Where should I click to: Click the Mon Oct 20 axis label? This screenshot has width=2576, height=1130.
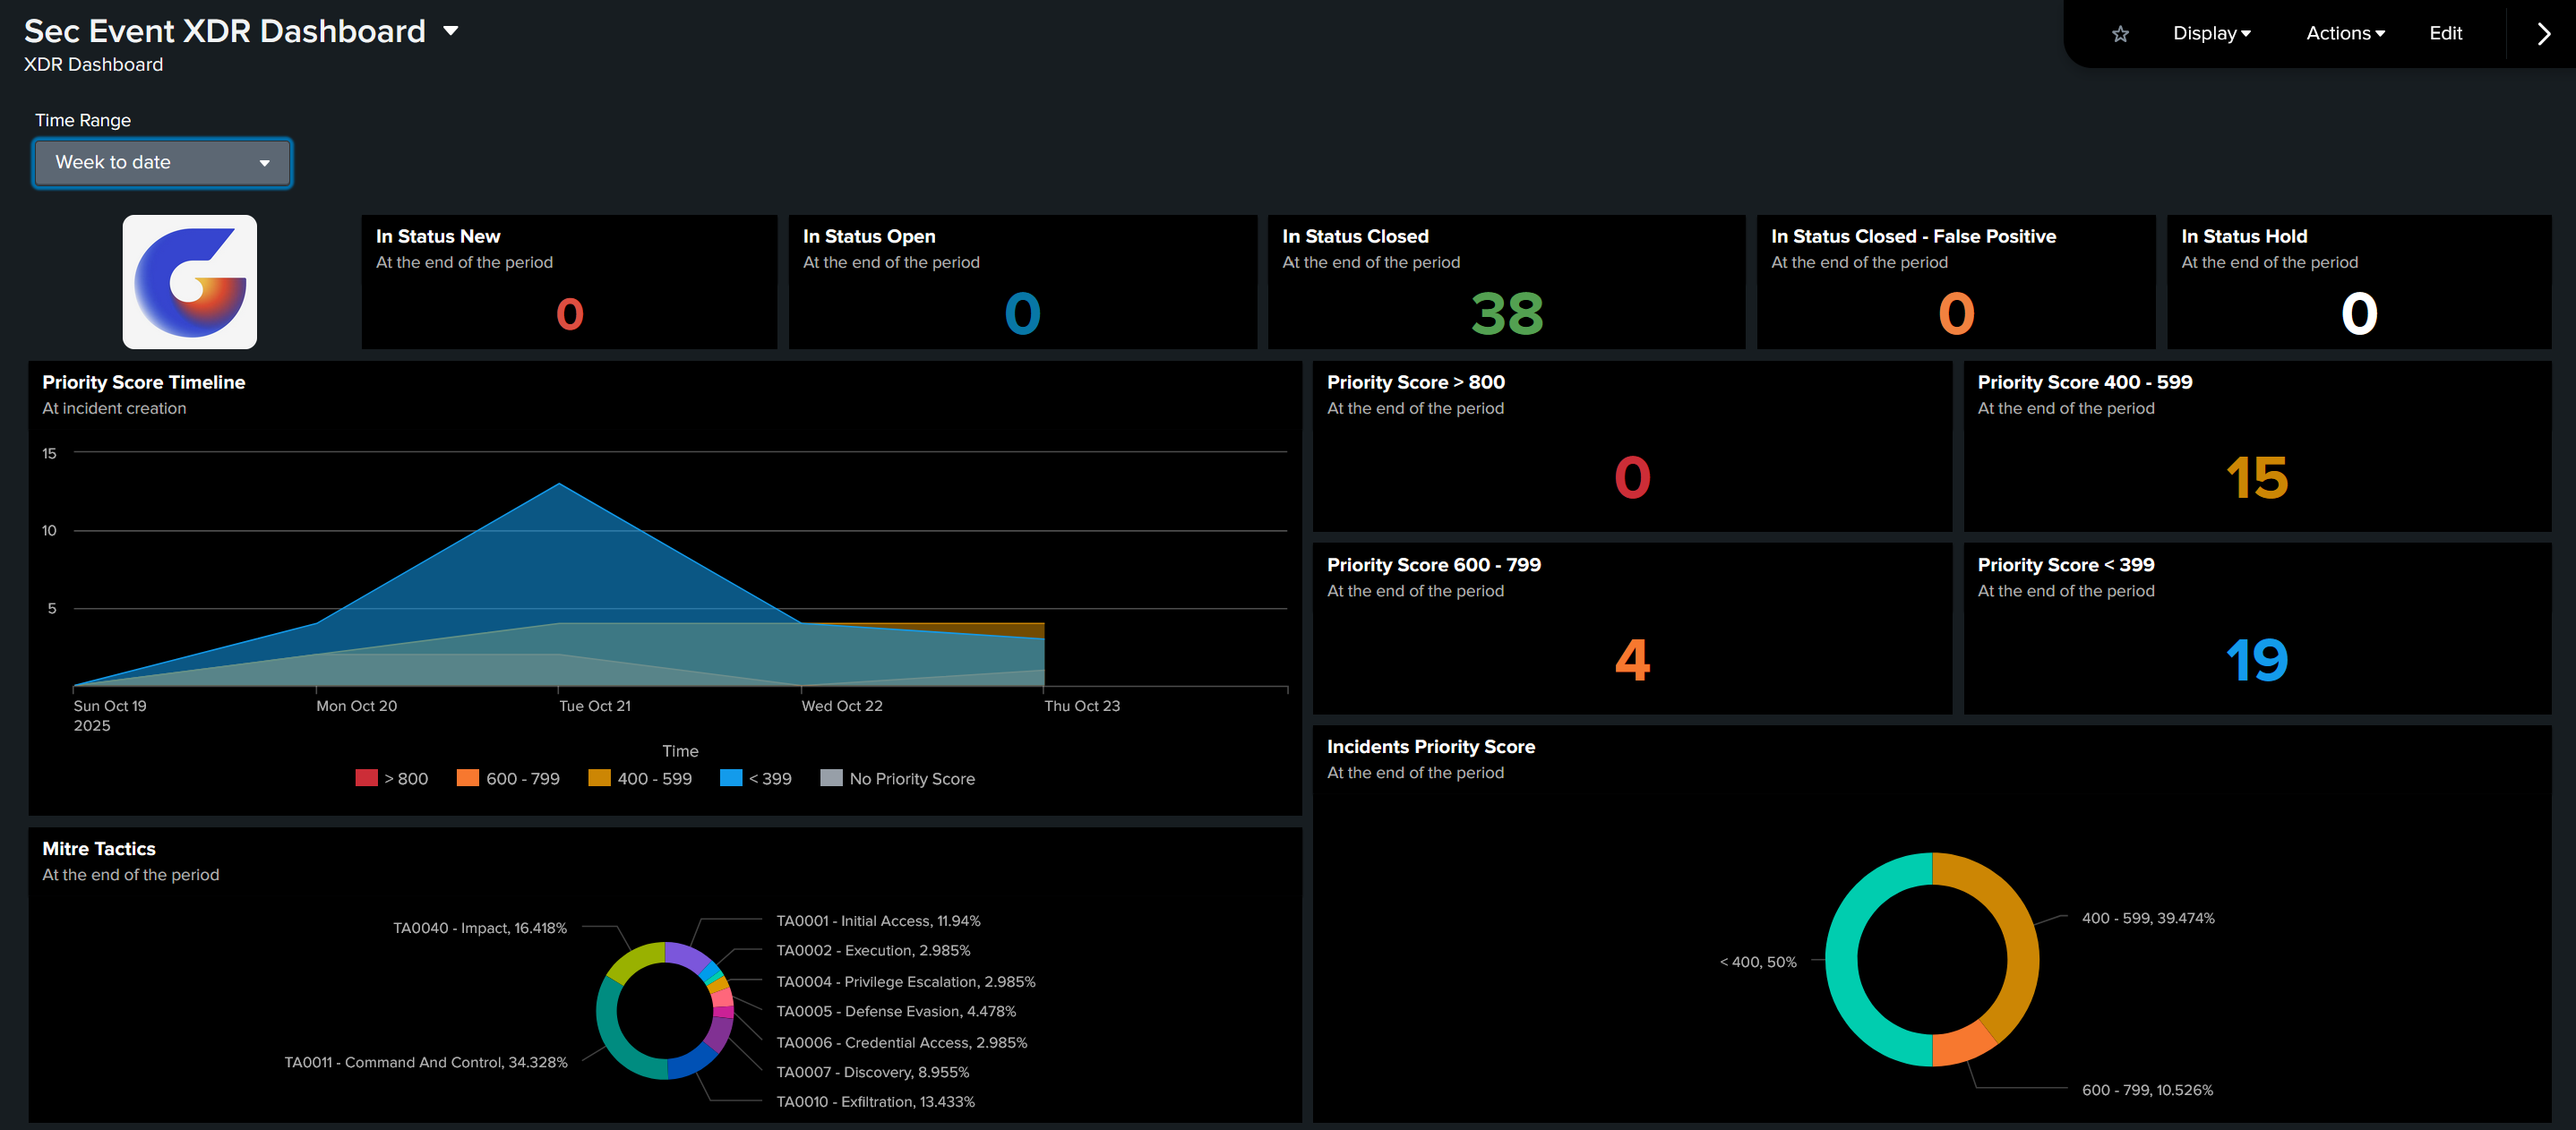point(356,706)
